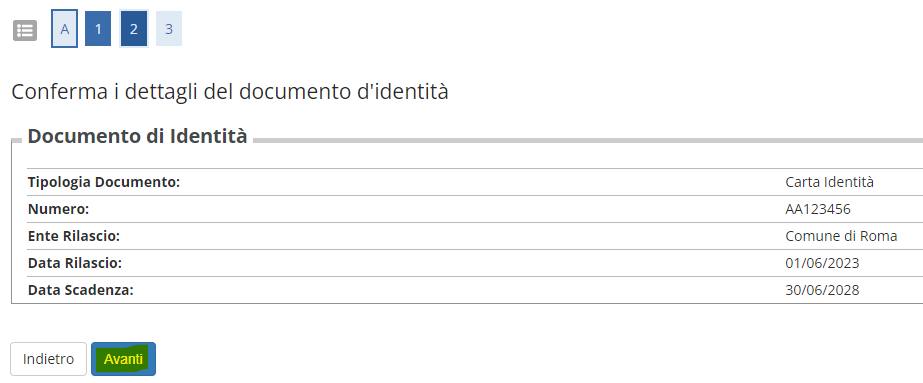Go to step A in wizard
This screenshot has width=923, height=383.
[65, 28]
